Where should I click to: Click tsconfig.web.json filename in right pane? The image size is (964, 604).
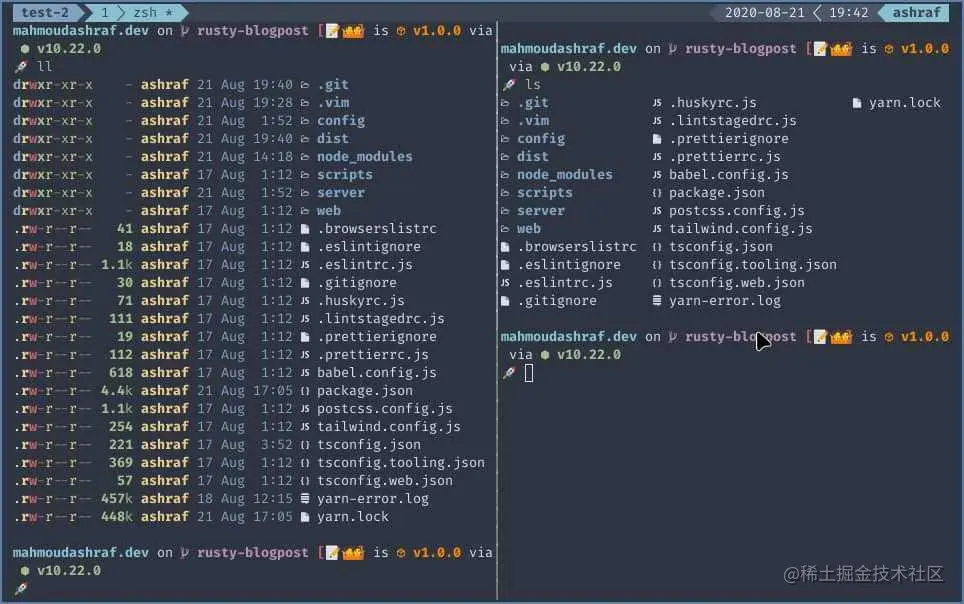[x=737, y=283]
